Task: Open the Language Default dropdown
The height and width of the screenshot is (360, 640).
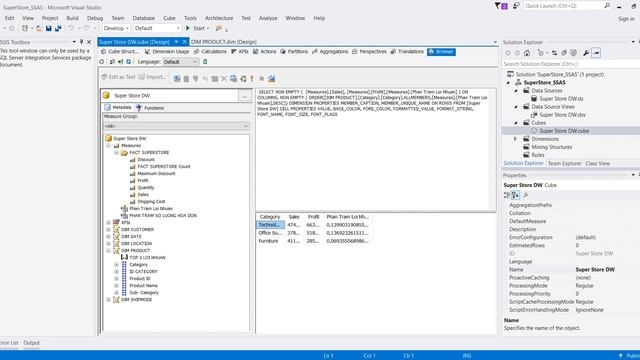Action: [180, 62]
